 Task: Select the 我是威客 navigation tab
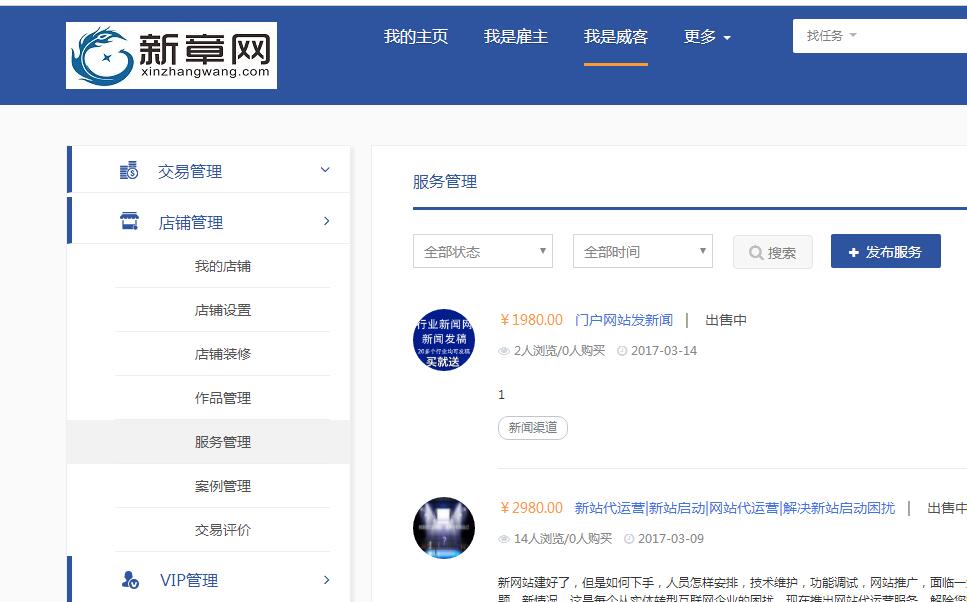pos(615,37)
